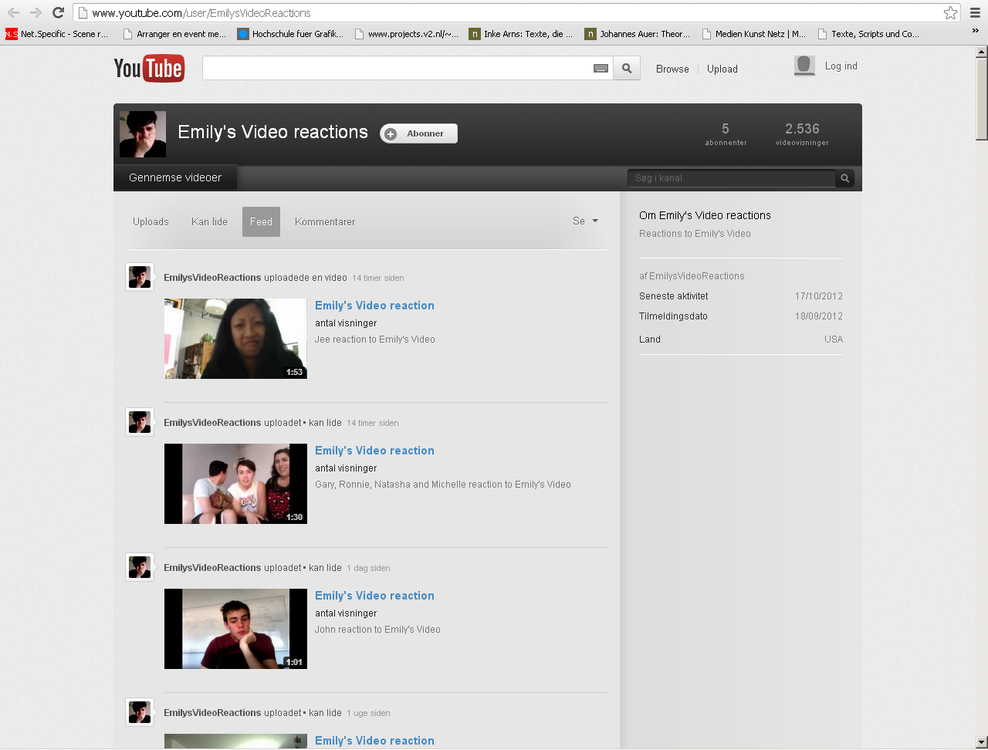The image size is (988, 750).
Task: Click Emily's Video reaction title for John video
Action: [x=374, y=596]
